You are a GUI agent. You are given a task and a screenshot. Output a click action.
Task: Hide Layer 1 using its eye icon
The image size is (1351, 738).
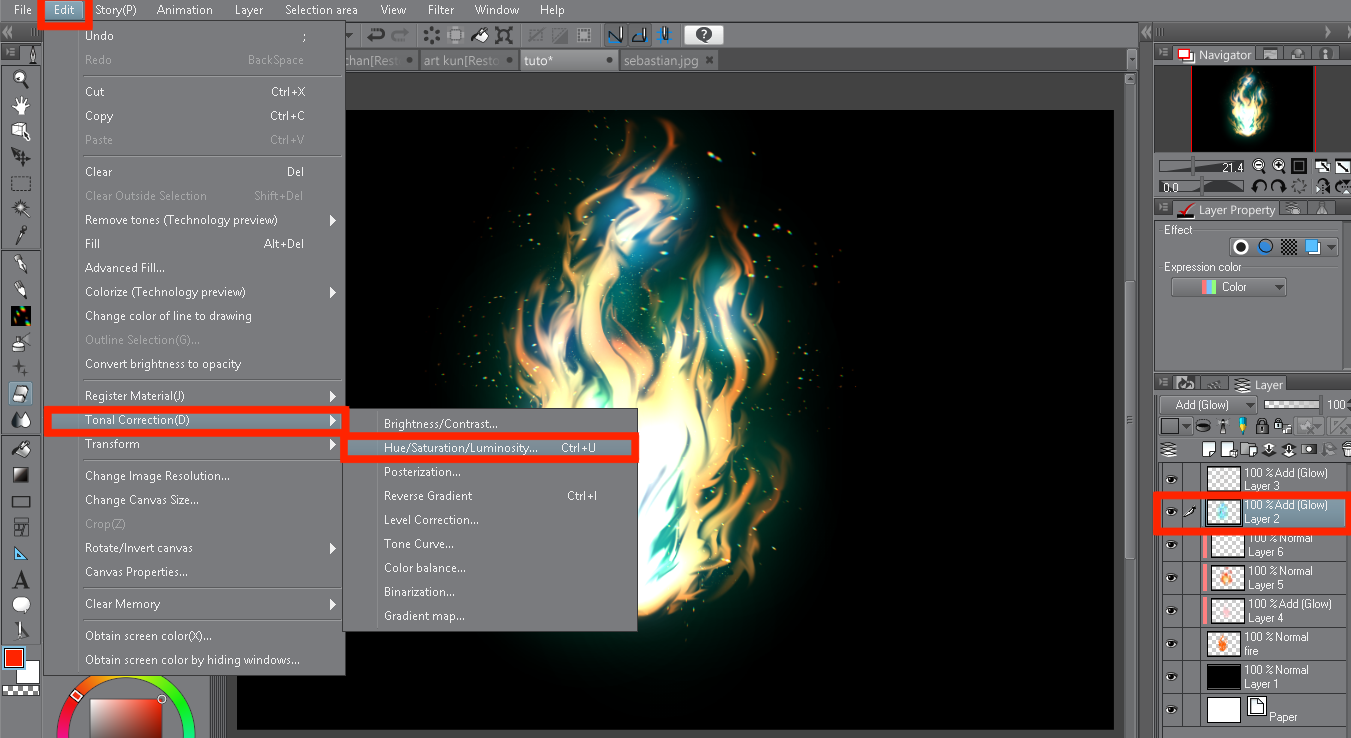tap(1170, 677)
